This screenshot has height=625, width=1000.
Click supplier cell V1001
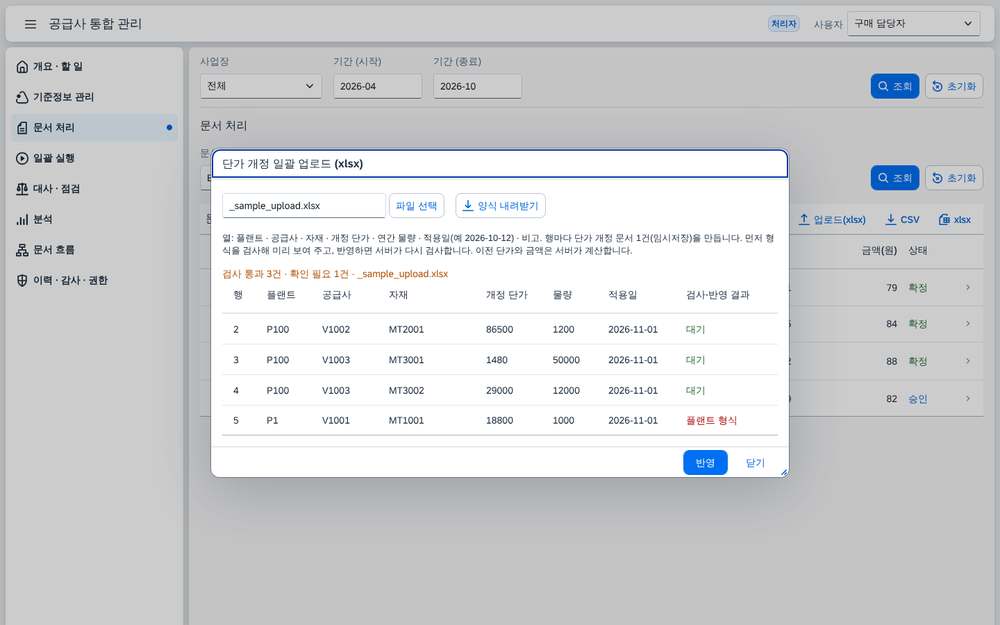click(x=336, y=420)
